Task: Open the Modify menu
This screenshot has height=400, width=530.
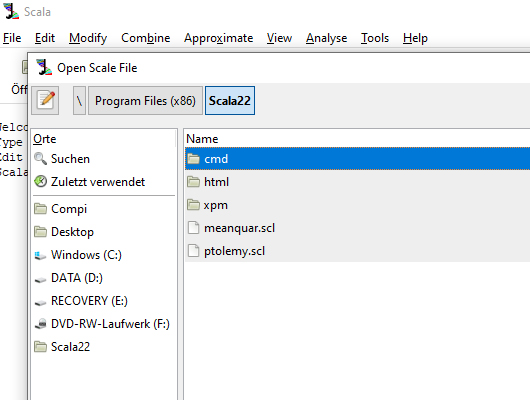Action: coord(88,38)
